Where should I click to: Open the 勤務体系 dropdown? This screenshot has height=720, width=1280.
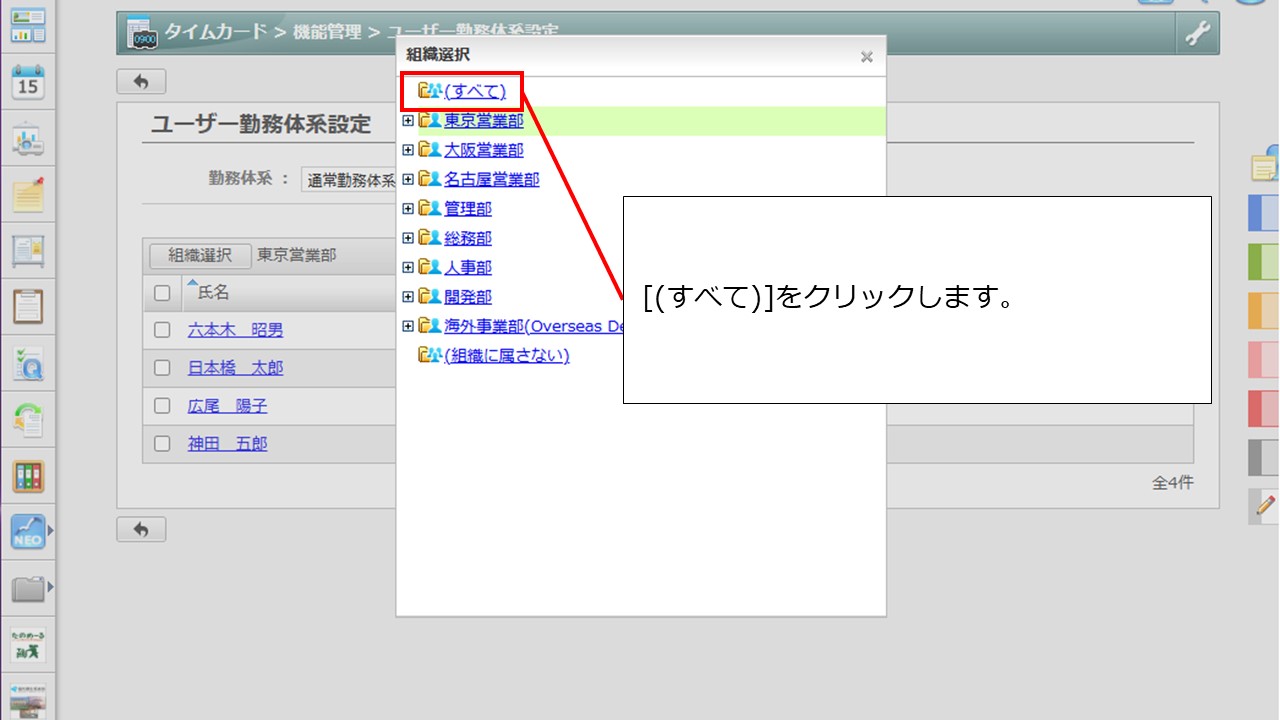coord(350,180)
